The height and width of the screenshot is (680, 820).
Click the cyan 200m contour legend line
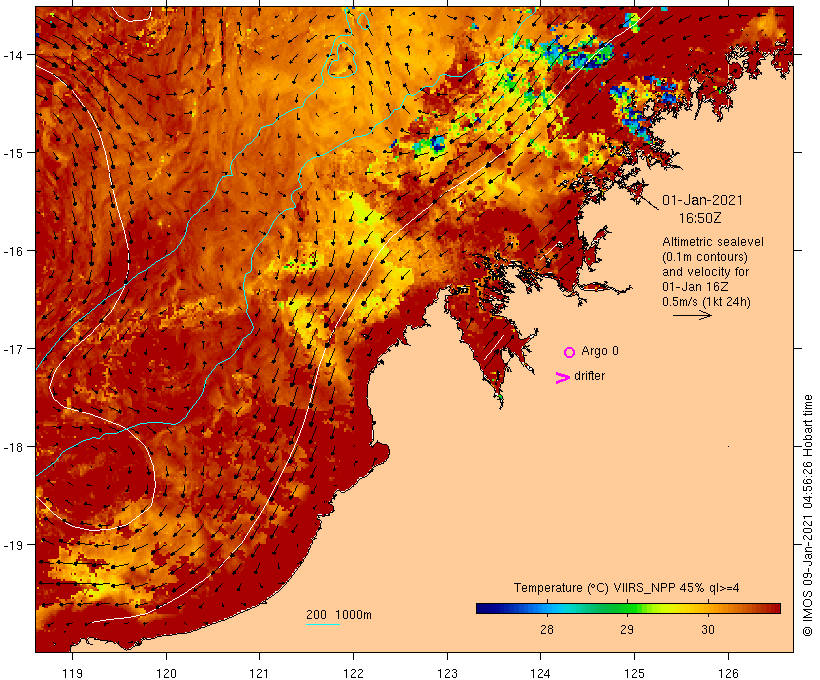coord(323,624)
